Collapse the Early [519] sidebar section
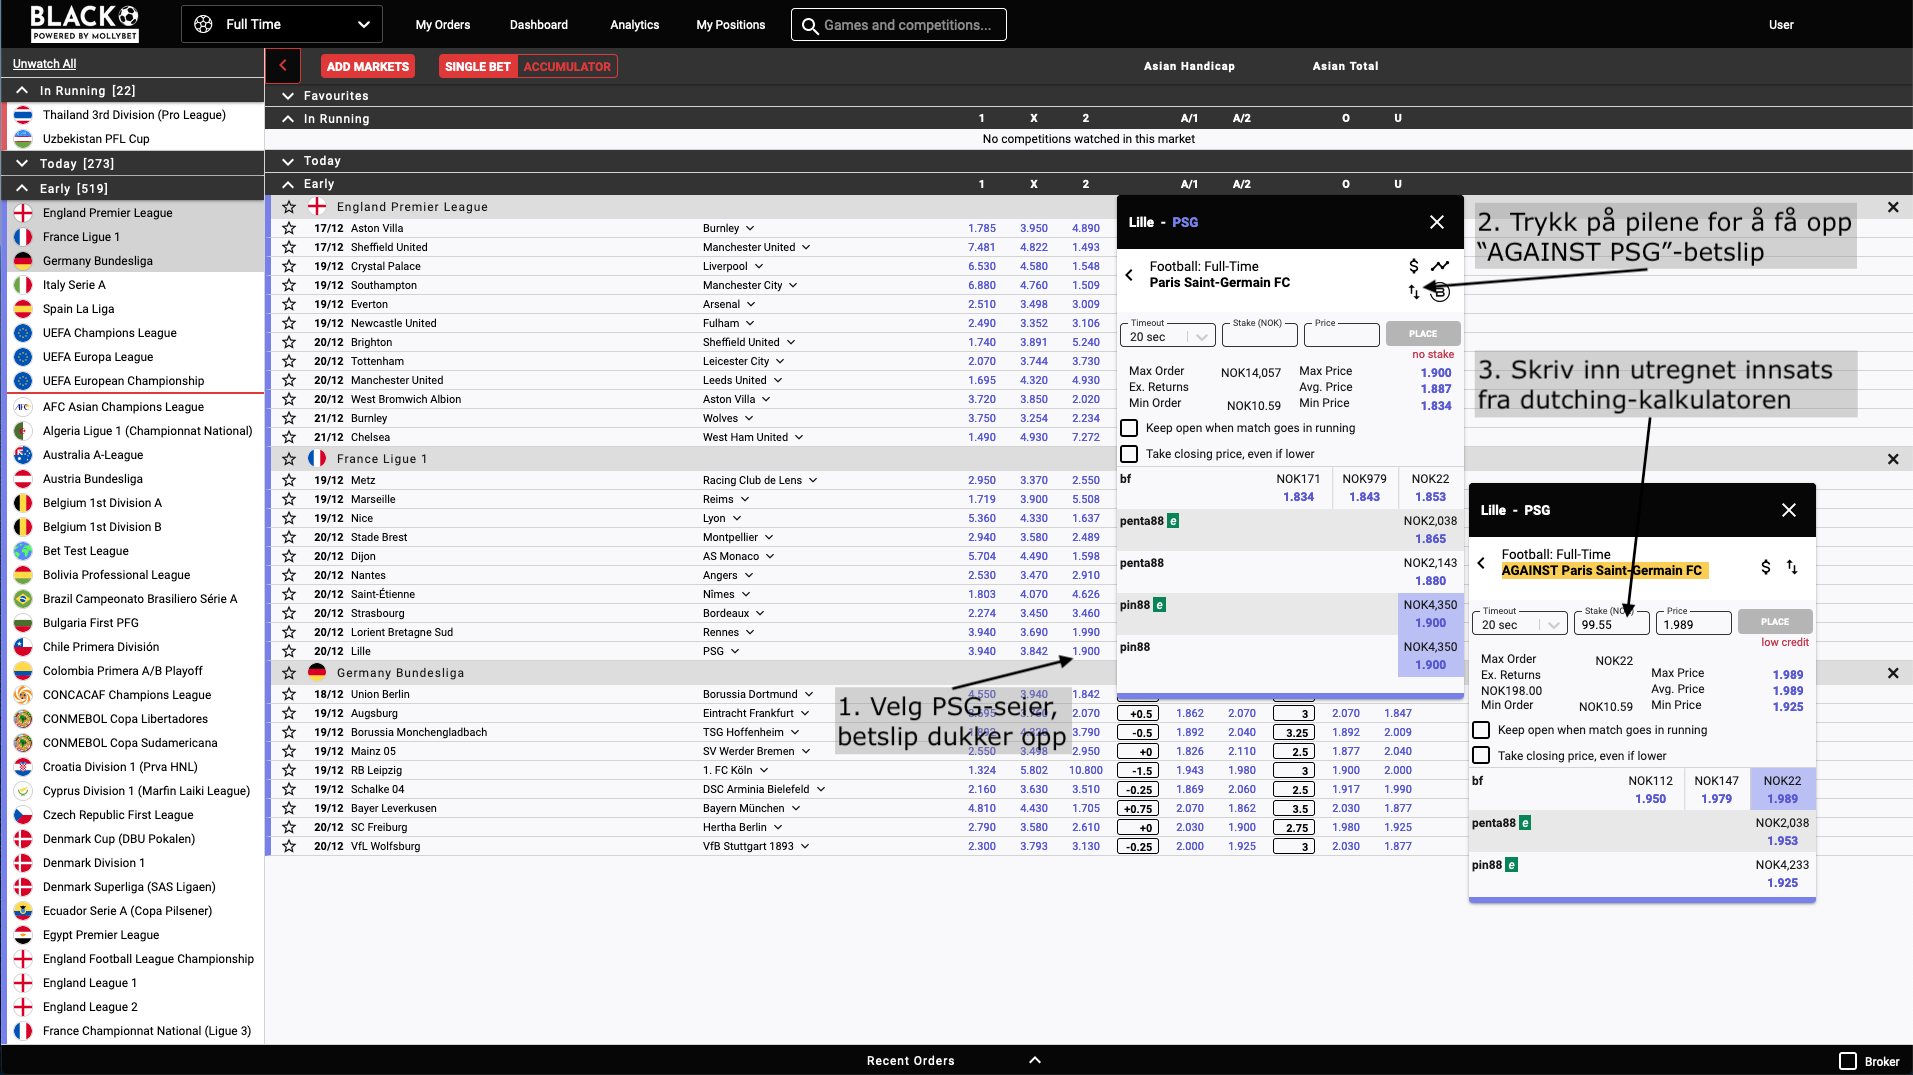The image size is (1913, 1075). click(x=22, y=188)
